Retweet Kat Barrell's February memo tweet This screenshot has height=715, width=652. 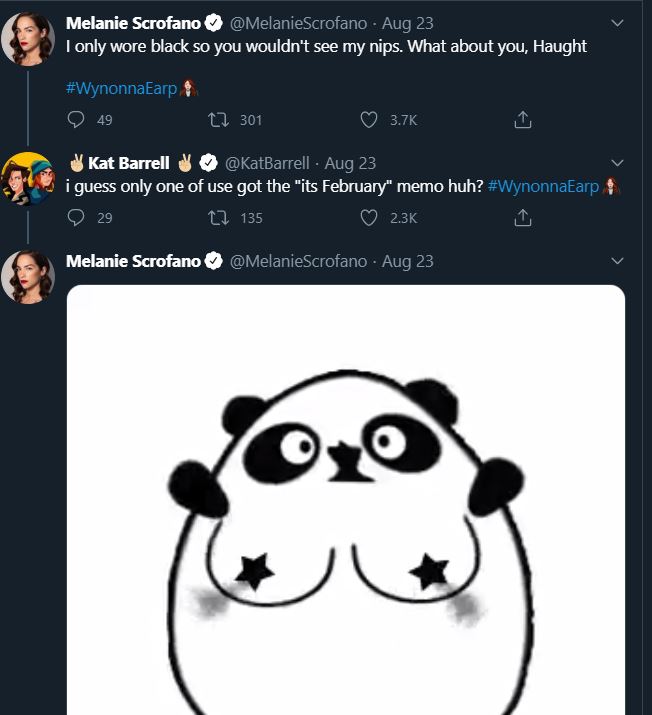(217, 217)
